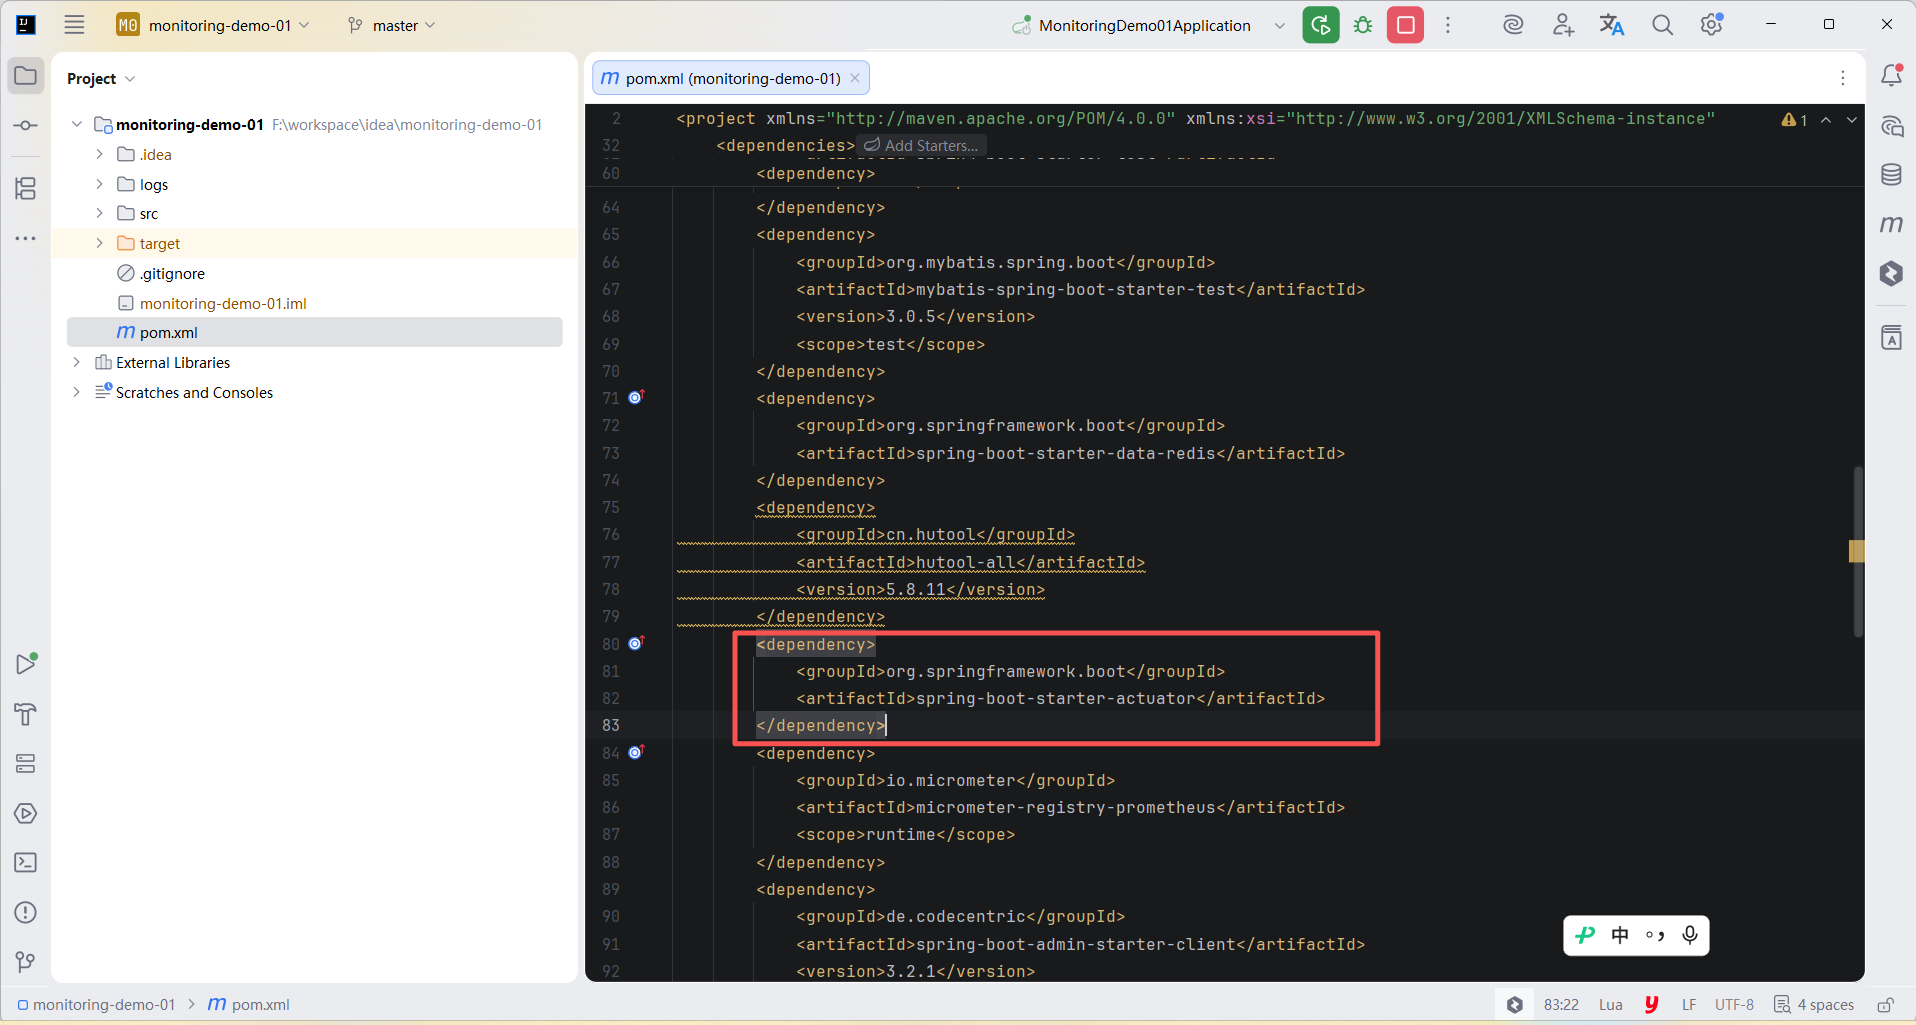Image resolution: width=1916 pixels, height=1025 pixels.
Task: Click gutter bean icon on line 80
Action: click(x=636, y=644)
